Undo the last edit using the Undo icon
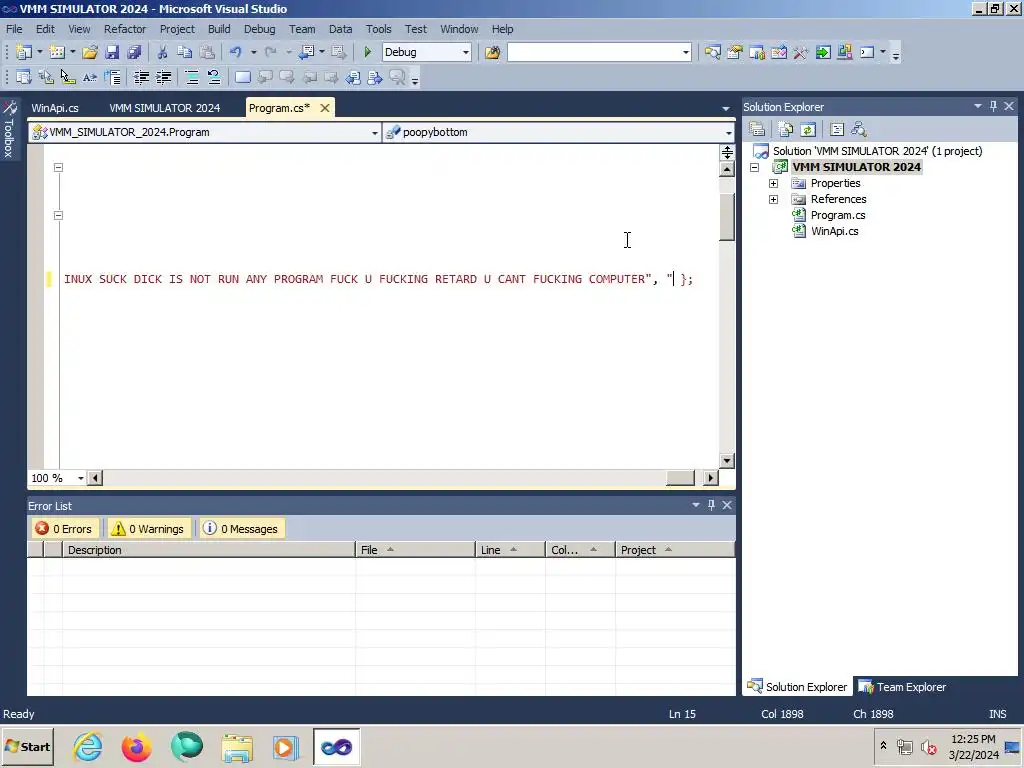This screenshot has height=768, width=1024. pos(236,52)
